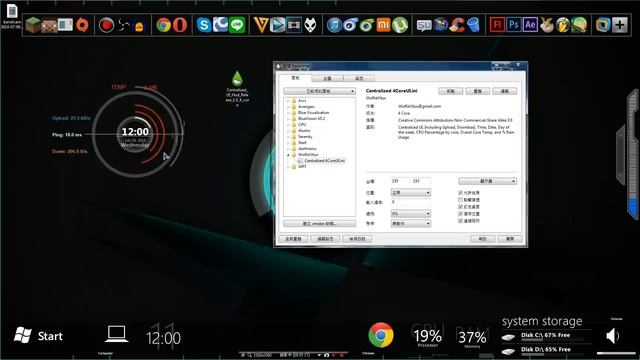
Task: Open LINE messenger from the dock
Action: (x=237, y=25)
